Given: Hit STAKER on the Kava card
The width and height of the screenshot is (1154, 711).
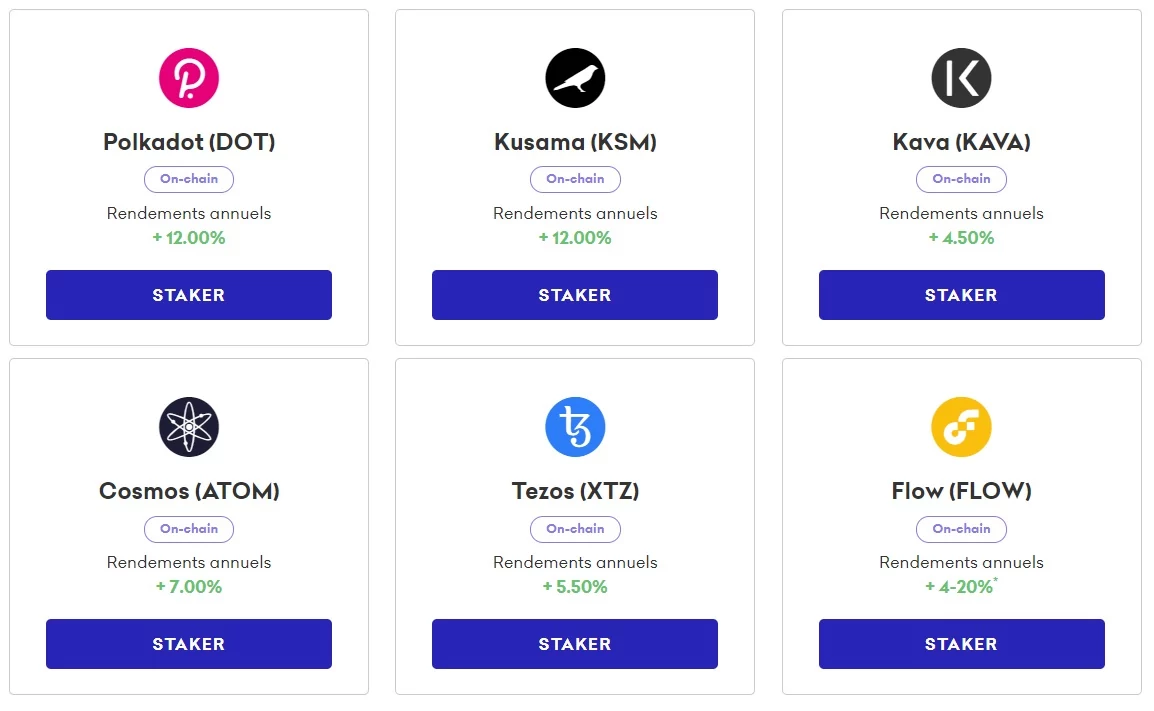Looking at the screenshot, I should point(961,295).
